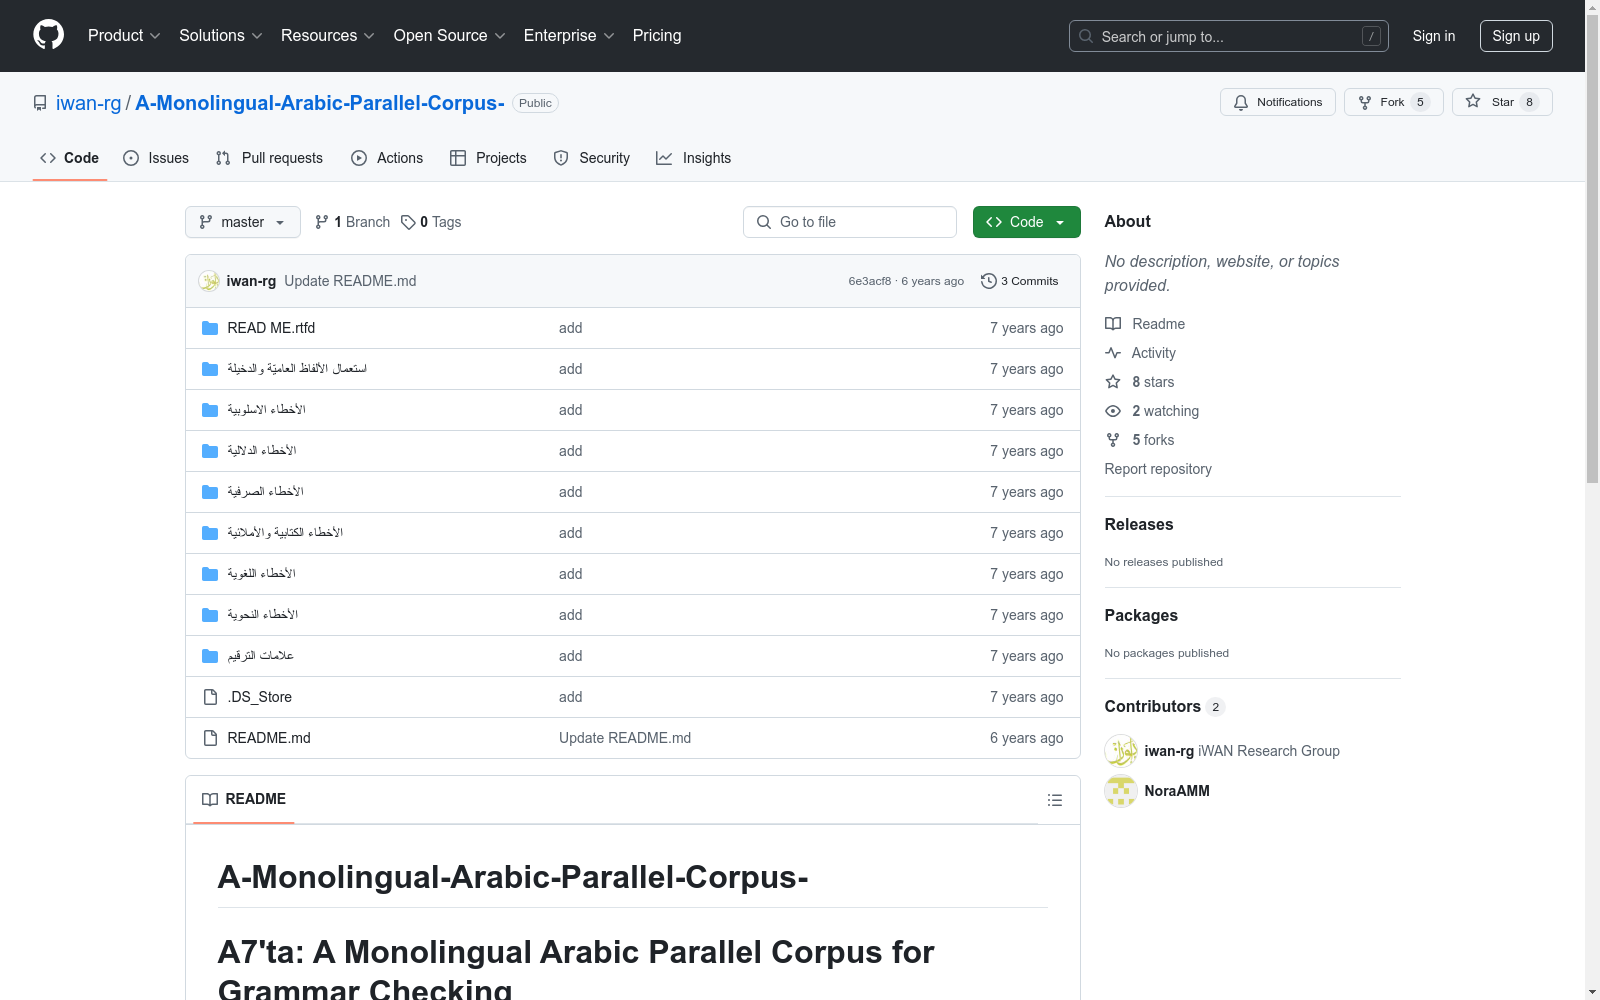1600x1000 pixels.
Task: Click the repository icon before iwan-rg
Action: [x=40, y=103]
